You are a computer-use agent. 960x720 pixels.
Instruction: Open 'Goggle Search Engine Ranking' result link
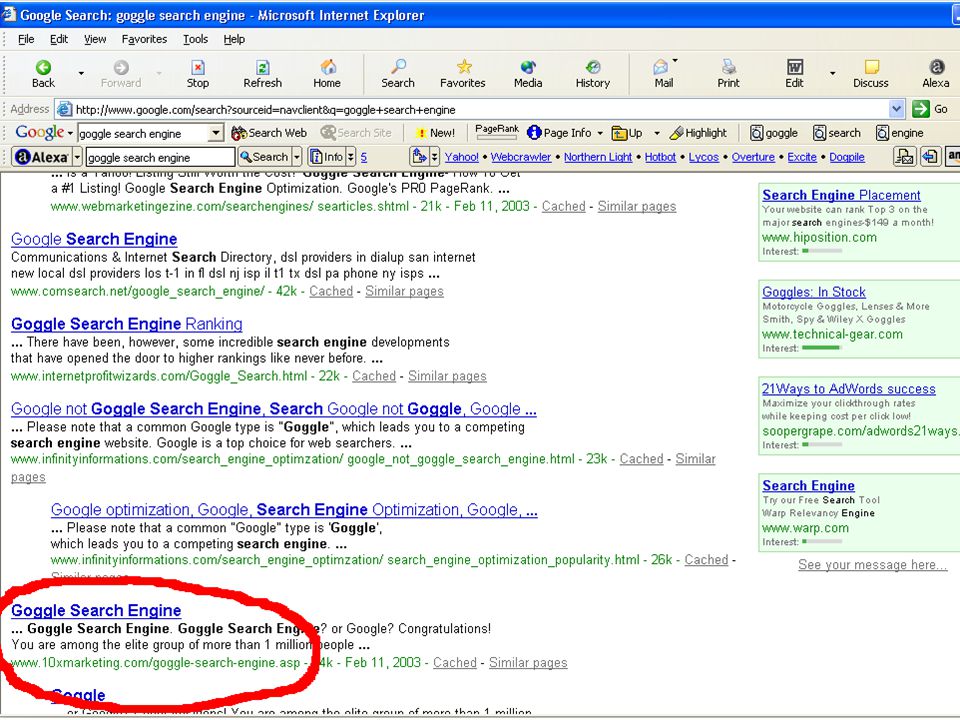point(127,324)
